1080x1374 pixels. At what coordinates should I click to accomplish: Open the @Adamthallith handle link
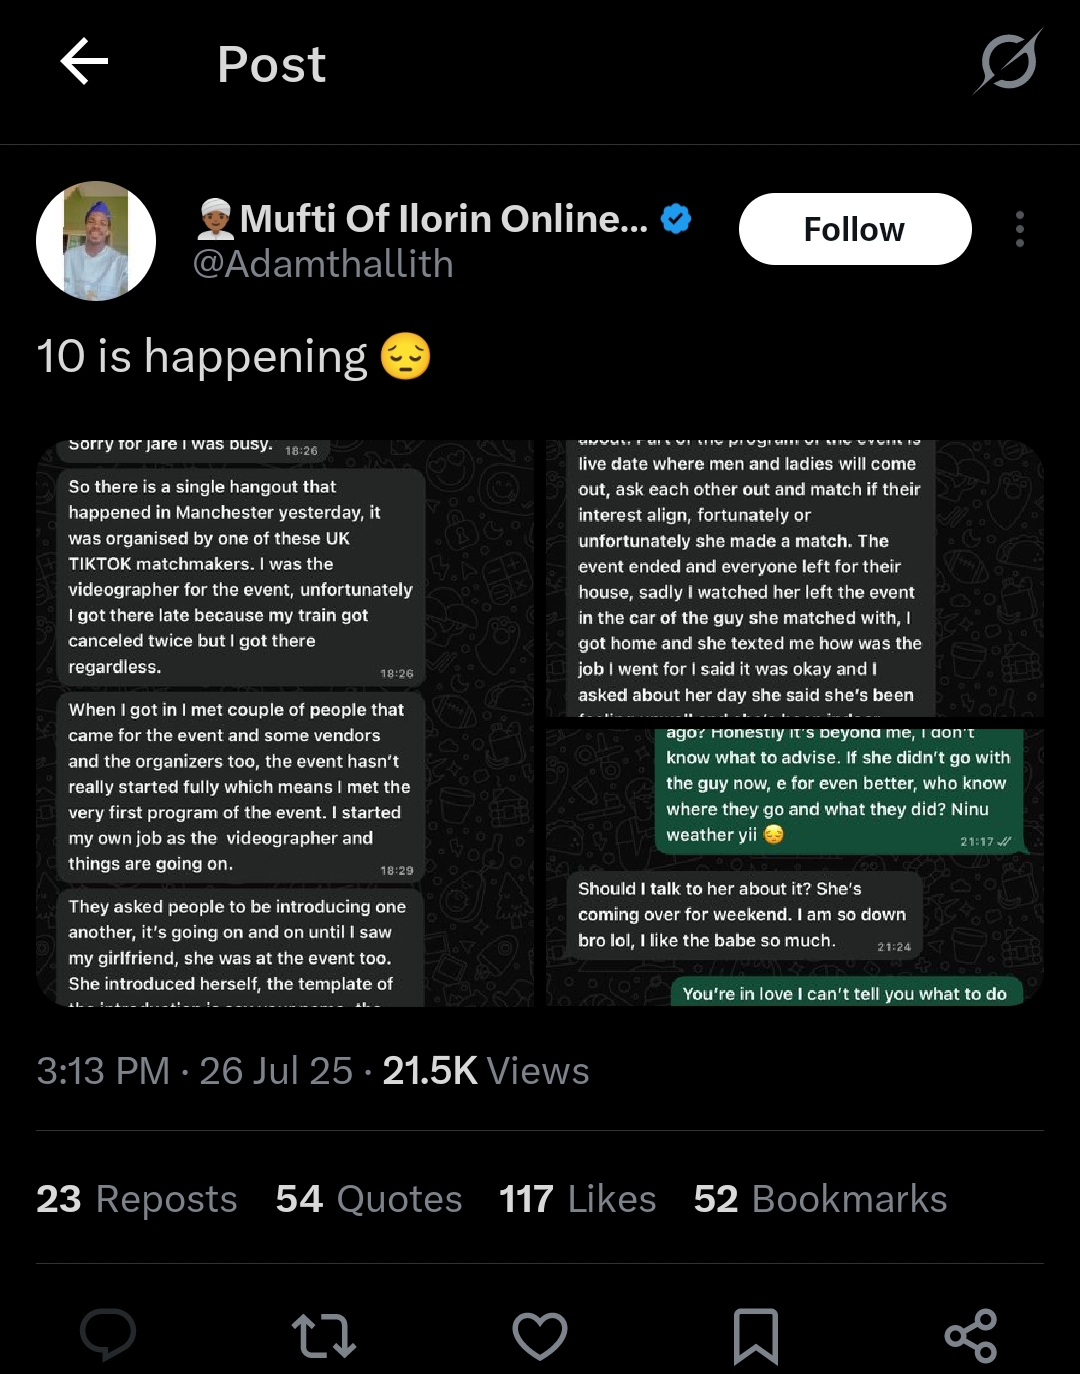click(323, 264)
